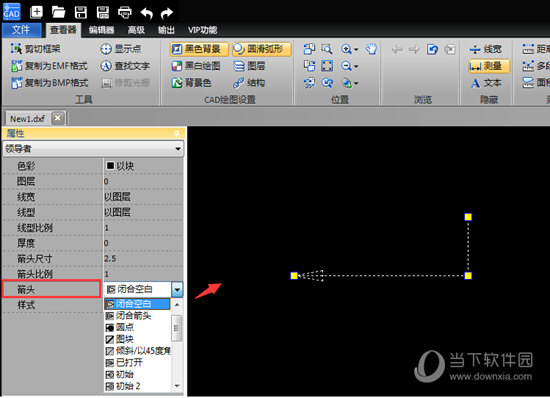The height and width of the screenshot is (398, 550).
Task: Open bottom zoom icon dropdown arrow
Action: click(356, 83)
